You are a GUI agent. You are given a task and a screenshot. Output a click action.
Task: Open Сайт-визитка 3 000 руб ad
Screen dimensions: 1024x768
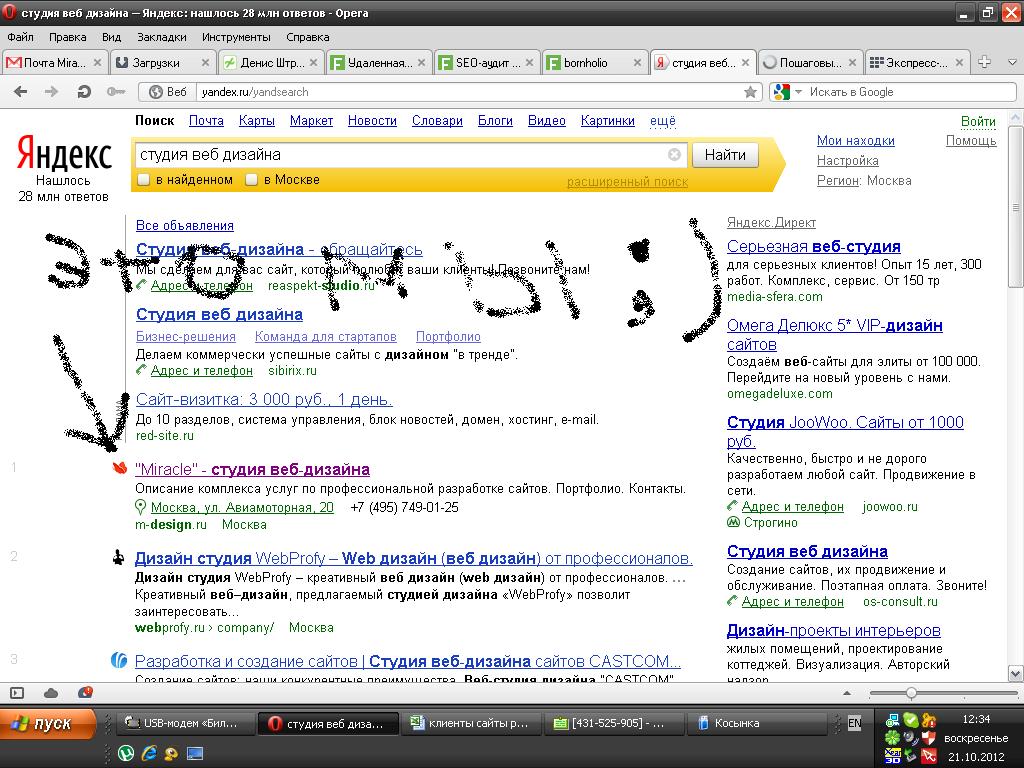coord(264,399)
